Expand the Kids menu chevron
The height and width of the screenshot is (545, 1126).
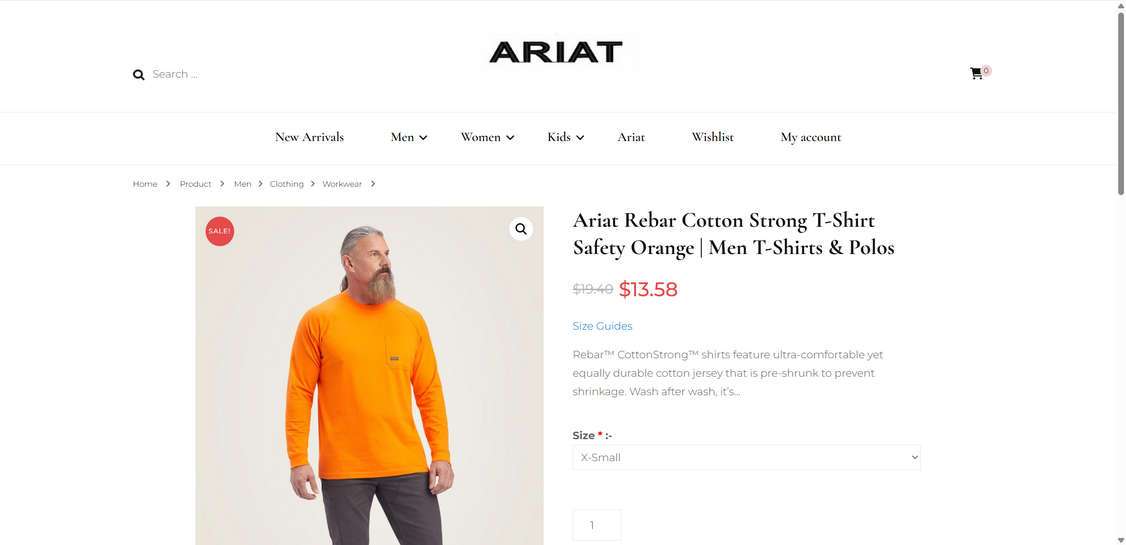pos(580,138)
